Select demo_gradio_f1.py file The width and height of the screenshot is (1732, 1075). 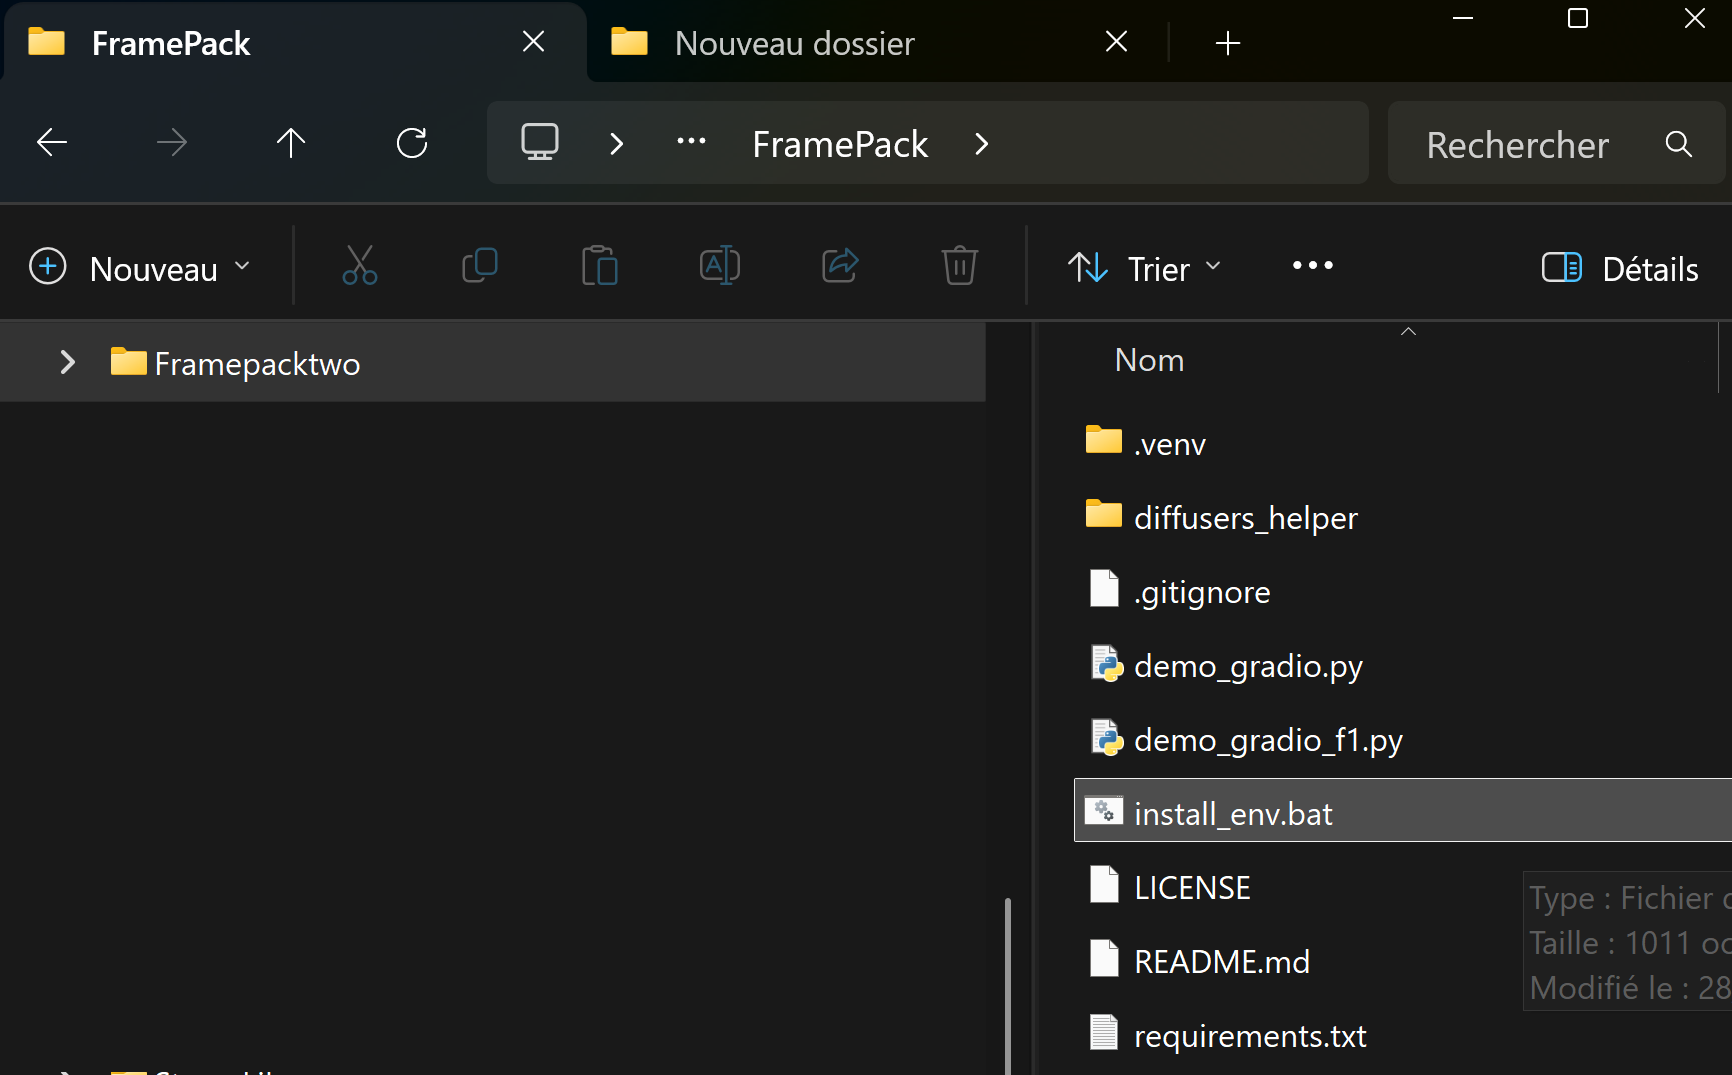pyautogui.click(x=1268, y=740)
